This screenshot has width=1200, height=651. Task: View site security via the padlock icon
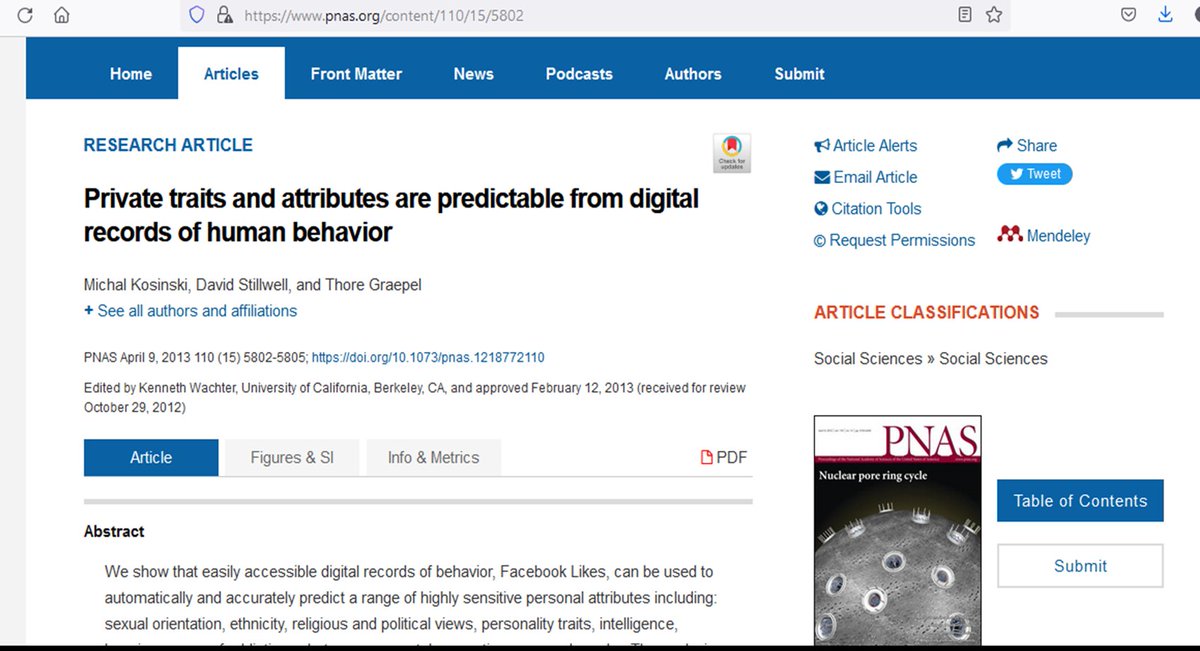point(224,15)
